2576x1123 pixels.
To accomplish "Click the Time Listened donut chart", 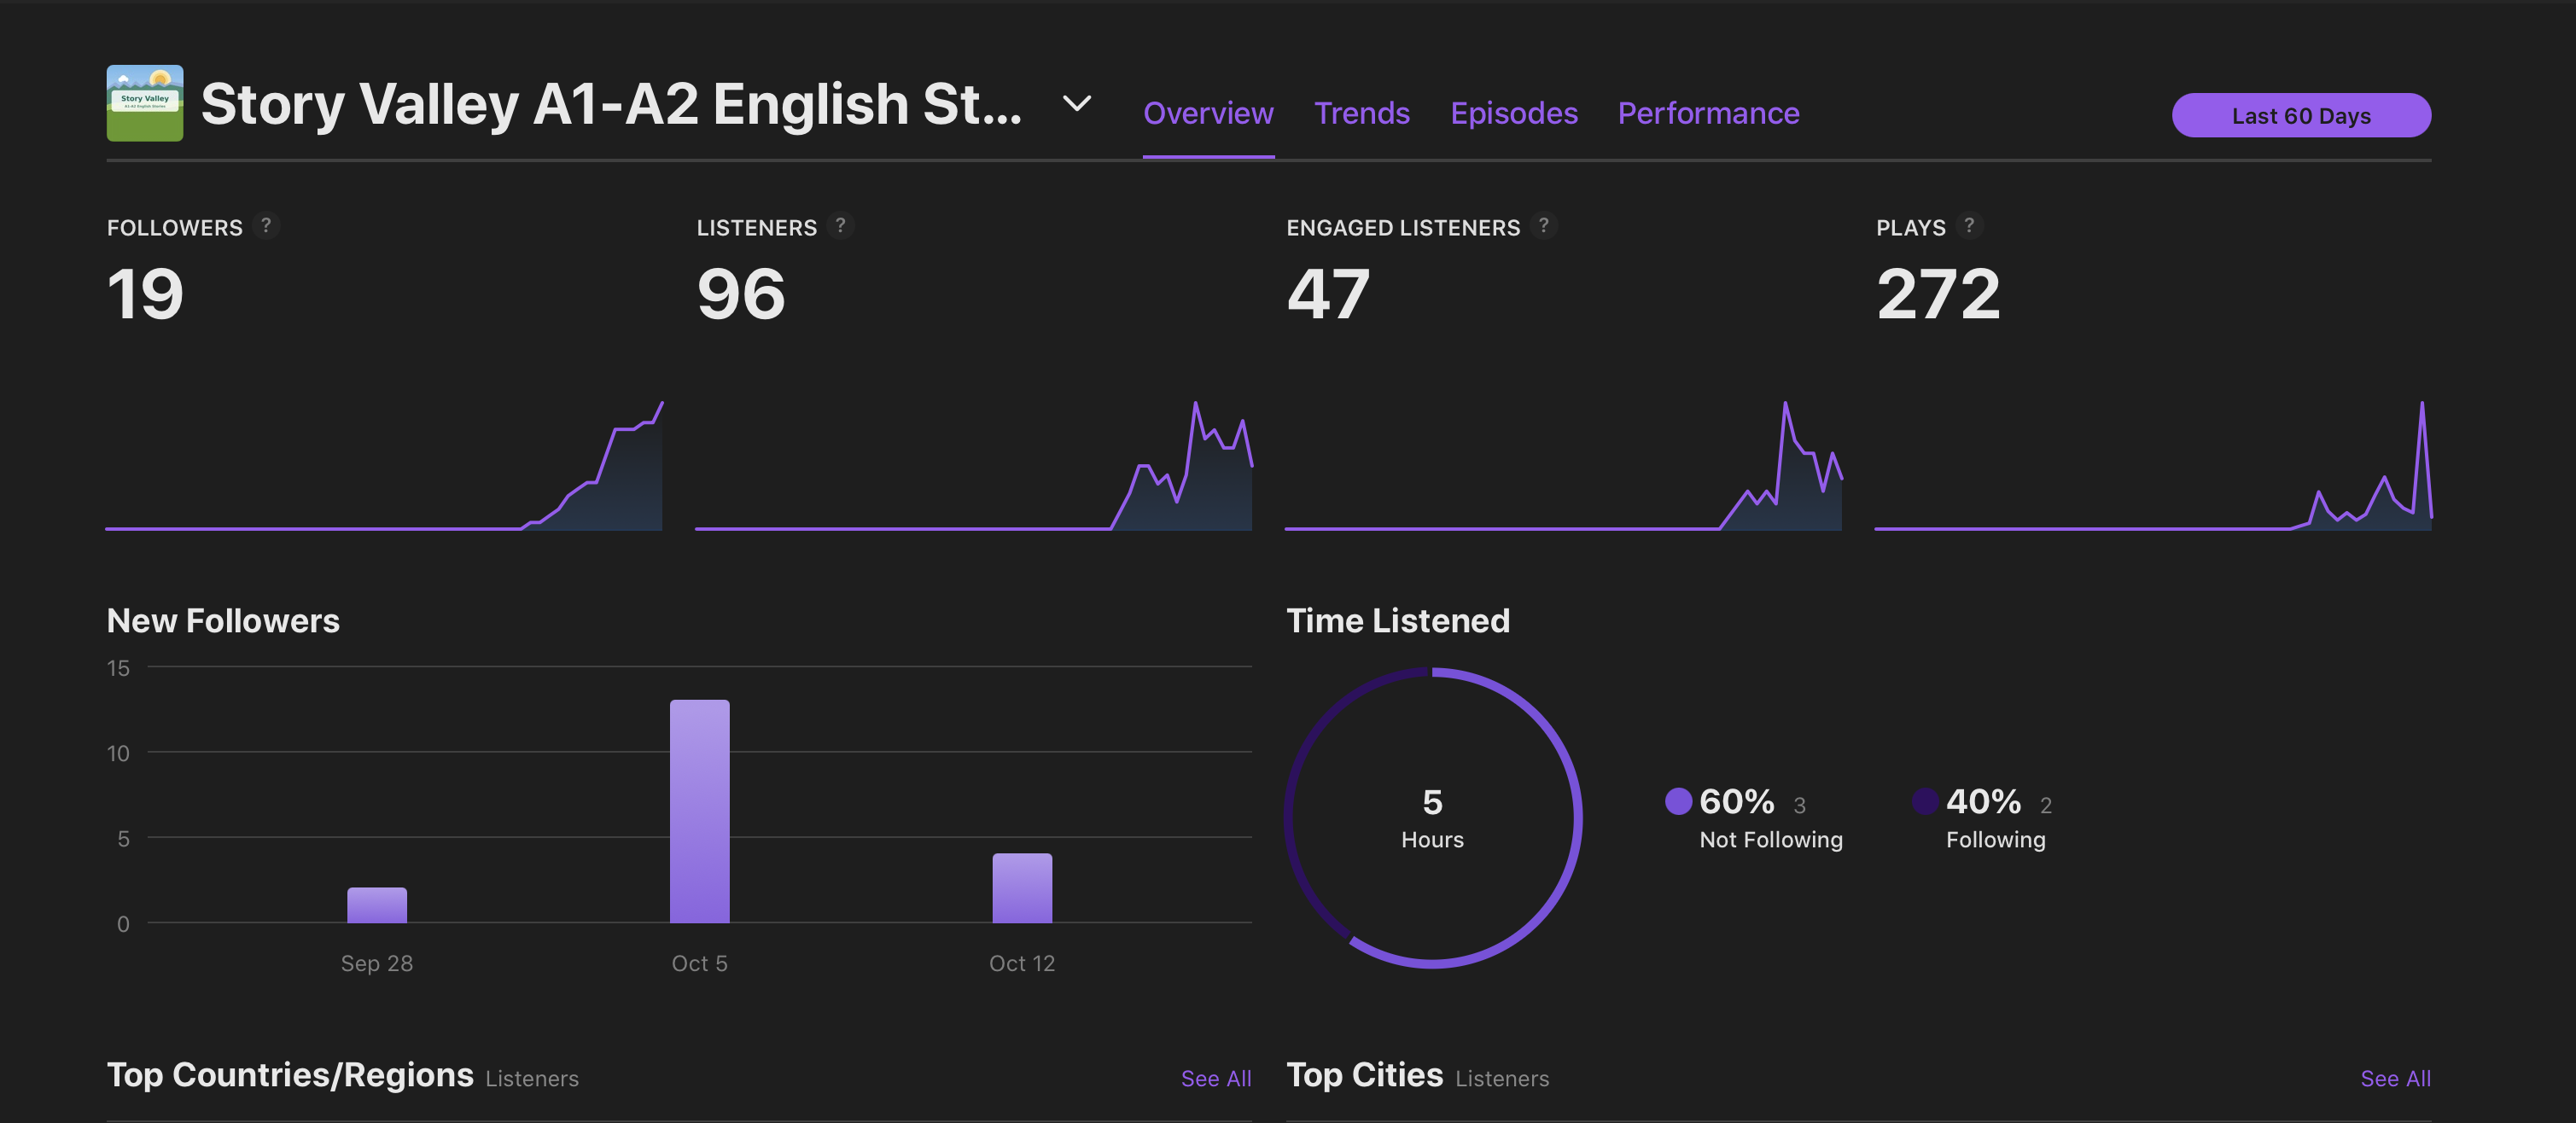I will (1433, 818).
